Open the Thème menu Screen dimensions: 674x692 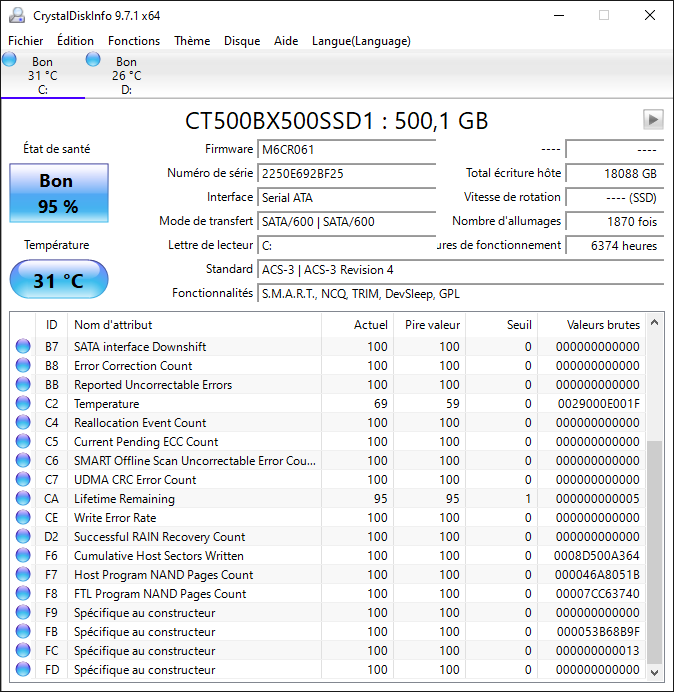click(192, 41)
